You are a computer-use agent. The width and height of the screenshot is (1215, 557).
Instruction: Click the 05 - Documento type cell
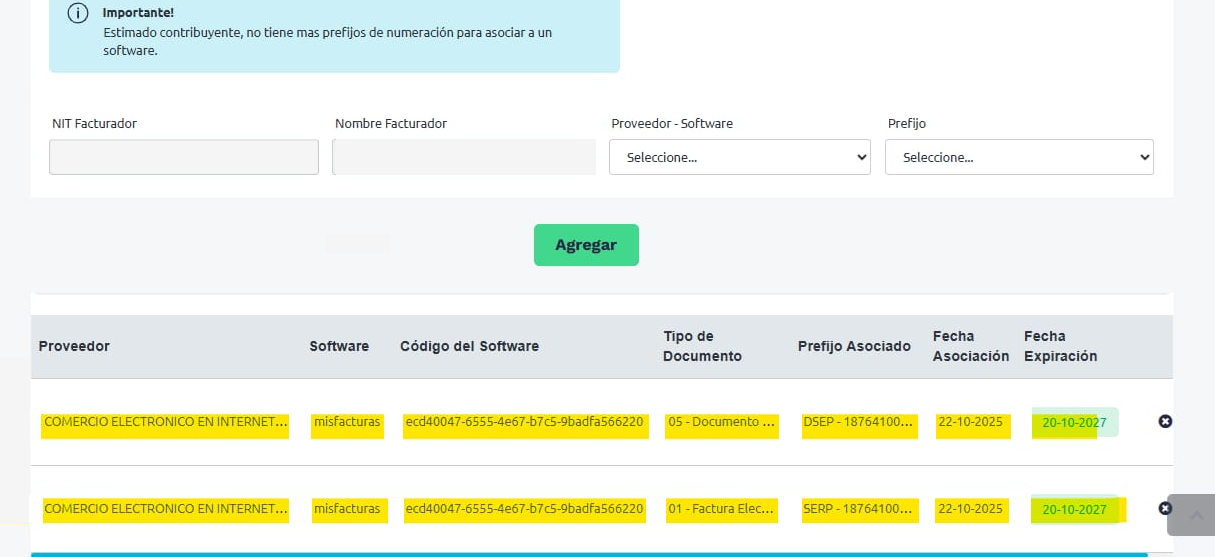(x=722, y=422)
